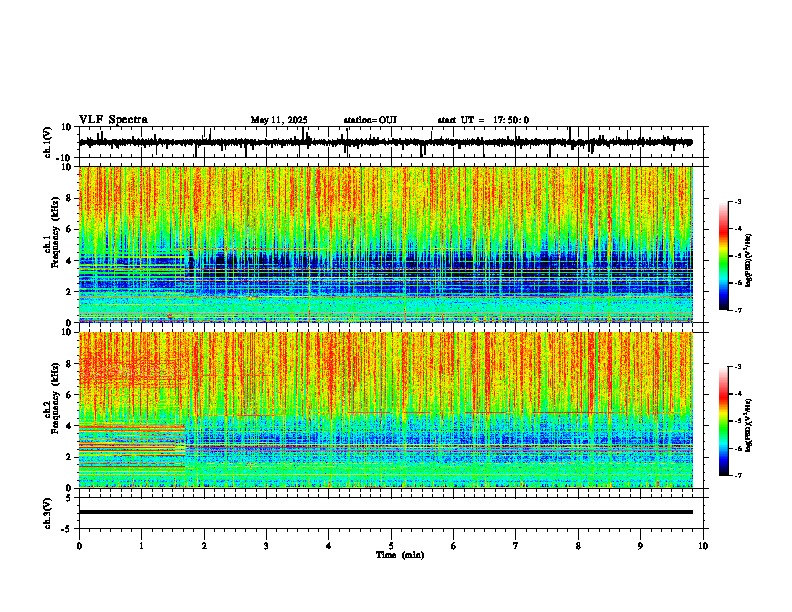Screen dimensions: 792x612
Task: Click the time axis tick label "9"
Action: pos(640,546)
